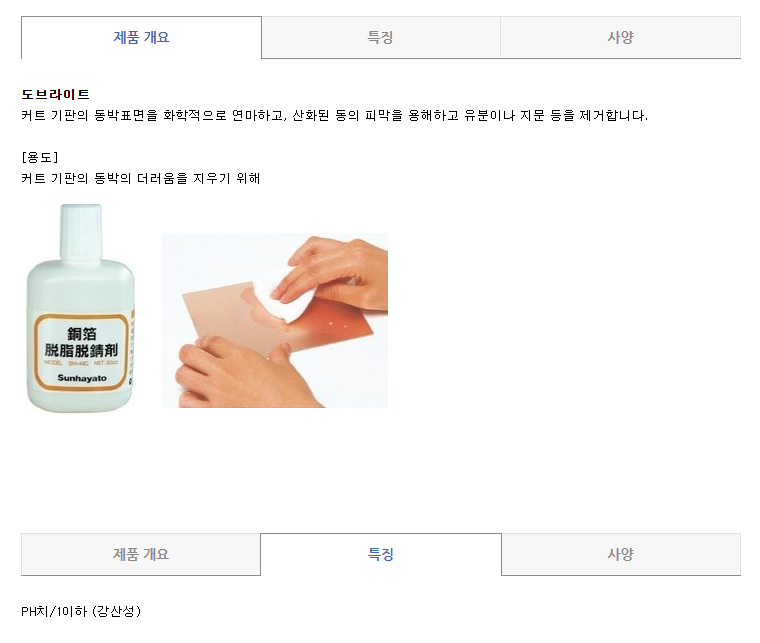Click the product description sentence about 동박표면
The image size is (760, 643).
point(334,115)
